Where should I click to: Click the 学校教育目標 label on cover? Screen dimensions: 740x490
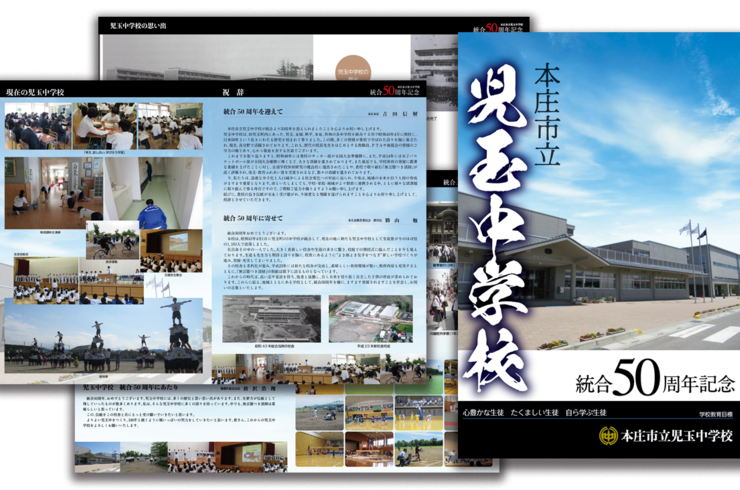(x=716, y=414)
